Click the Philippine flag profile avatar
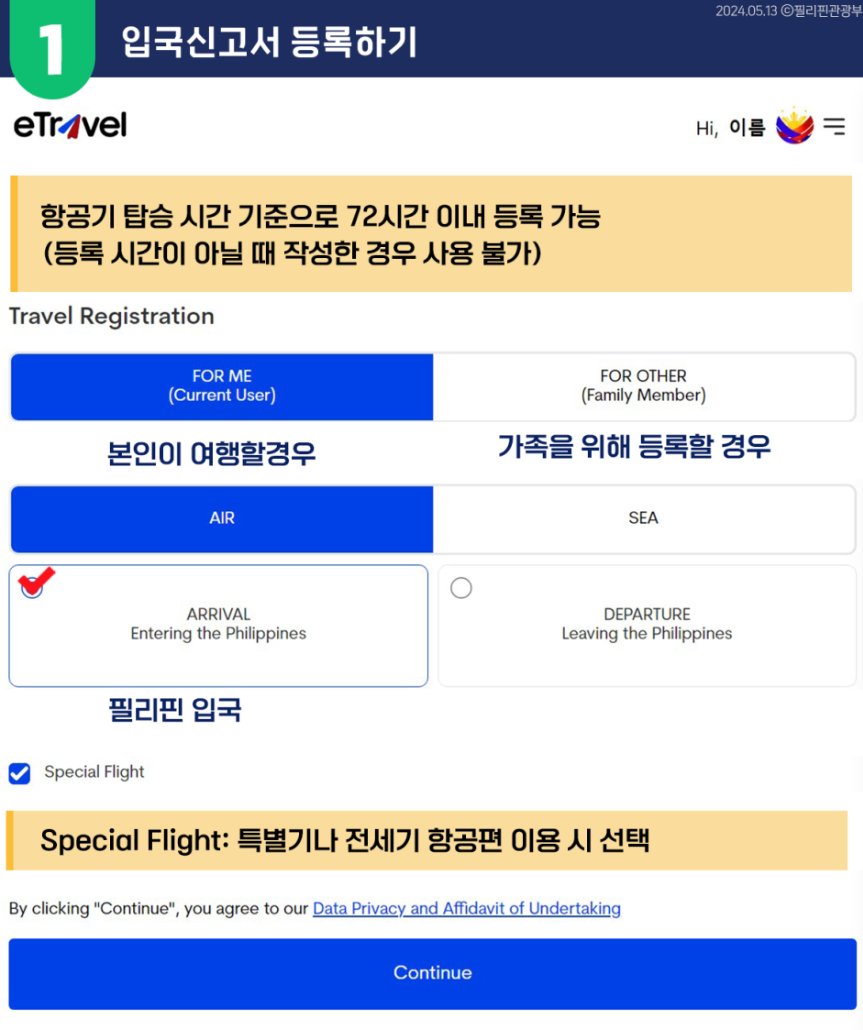 click(x=795, y=125)
